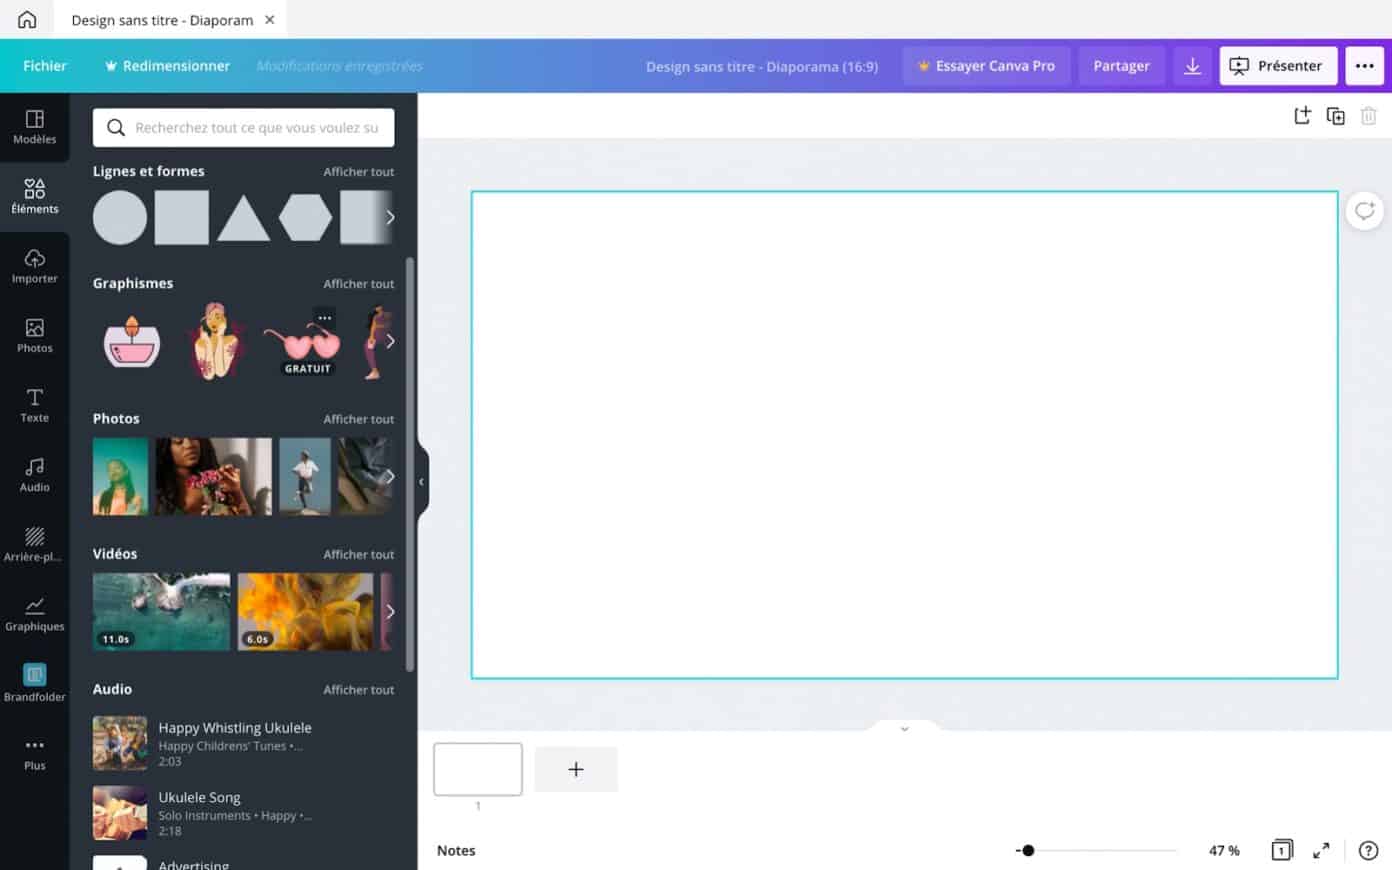The image size is (1392, 870).
Task: Open the Graphiques panel
Action: tap(35, 613)
